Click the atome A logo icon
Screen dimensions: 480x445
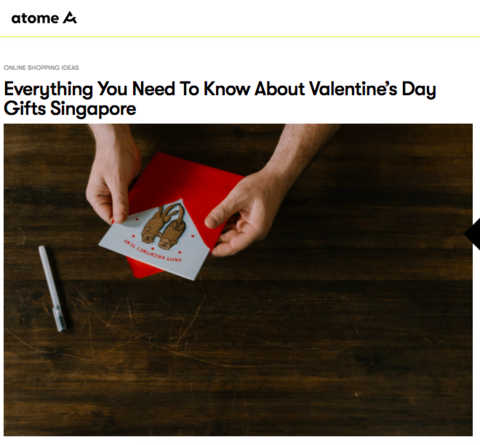(70, 17)
